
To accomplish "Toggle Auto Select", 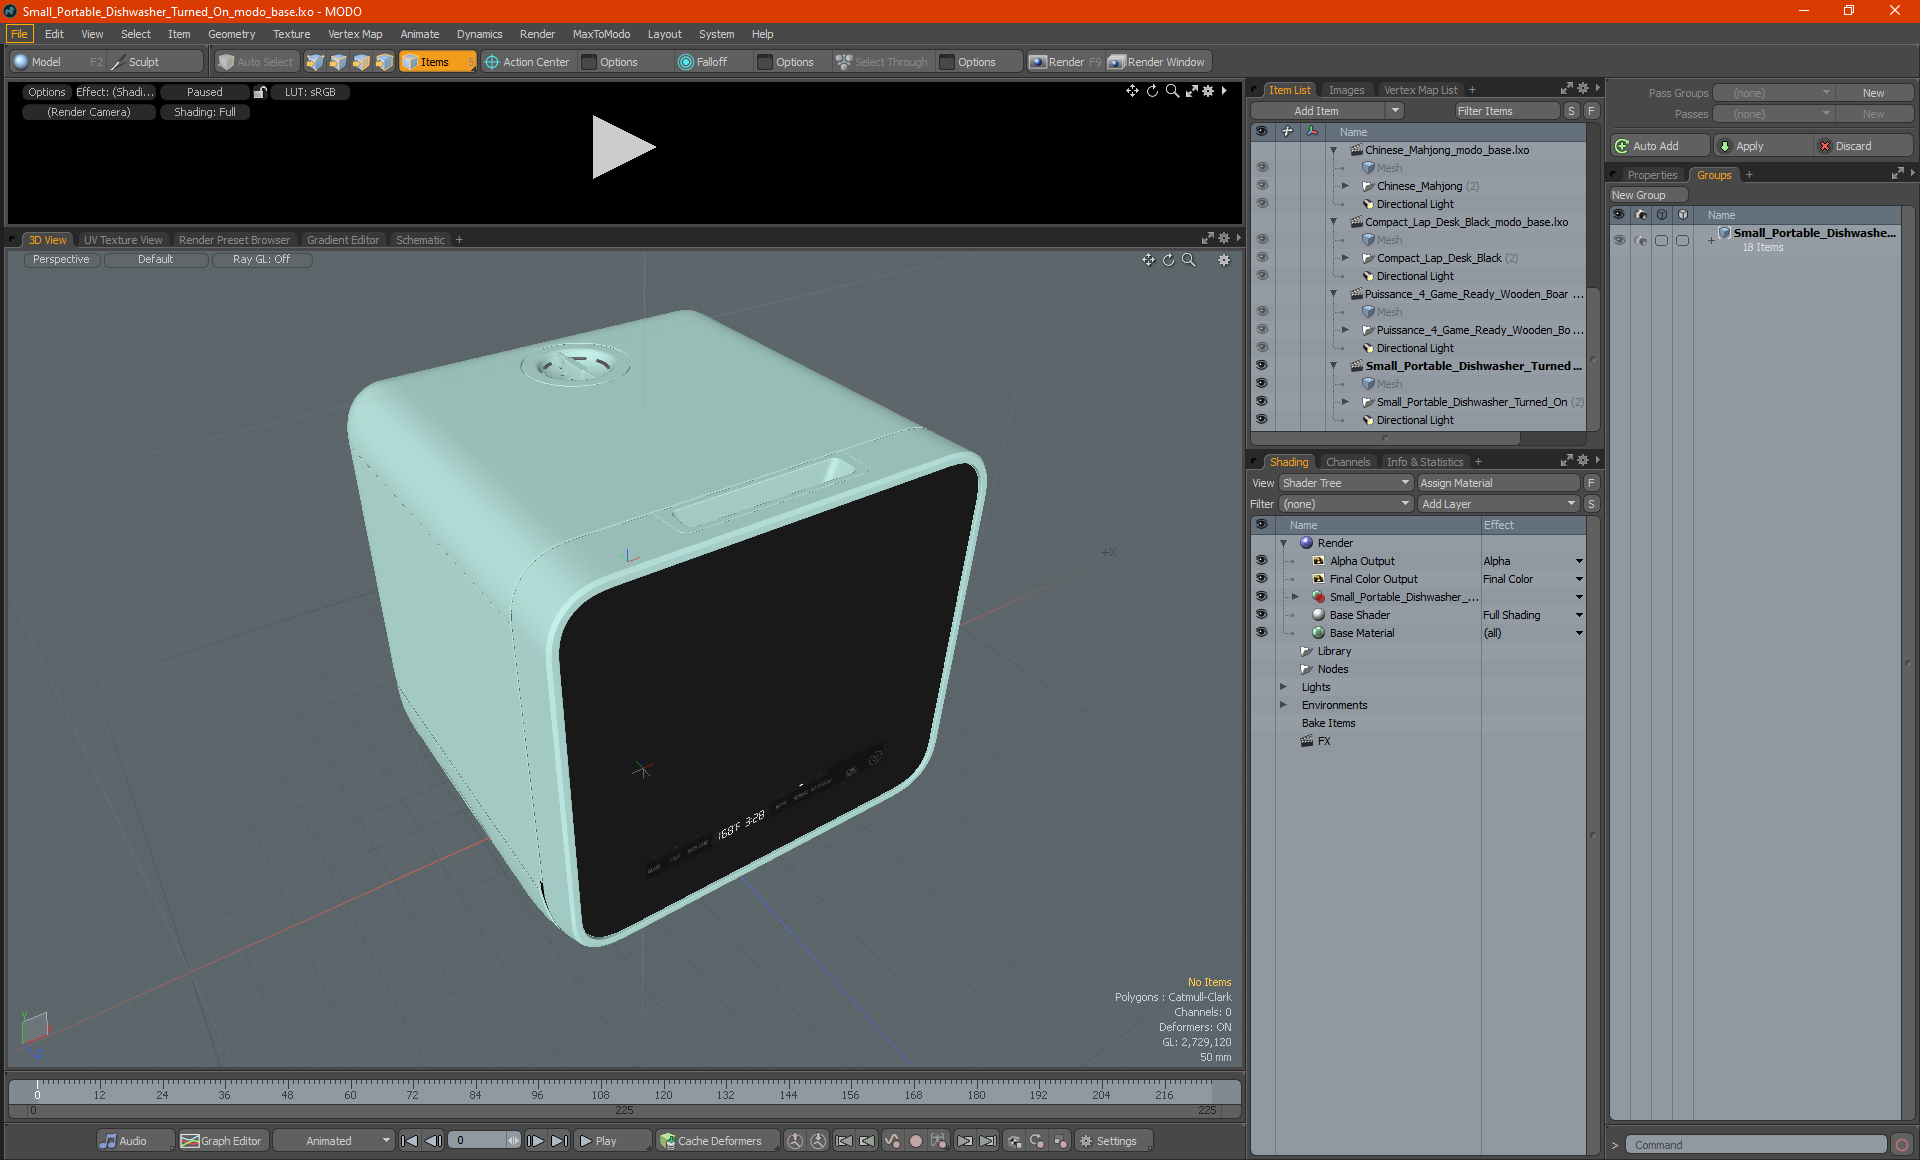I will pos(256,62).
